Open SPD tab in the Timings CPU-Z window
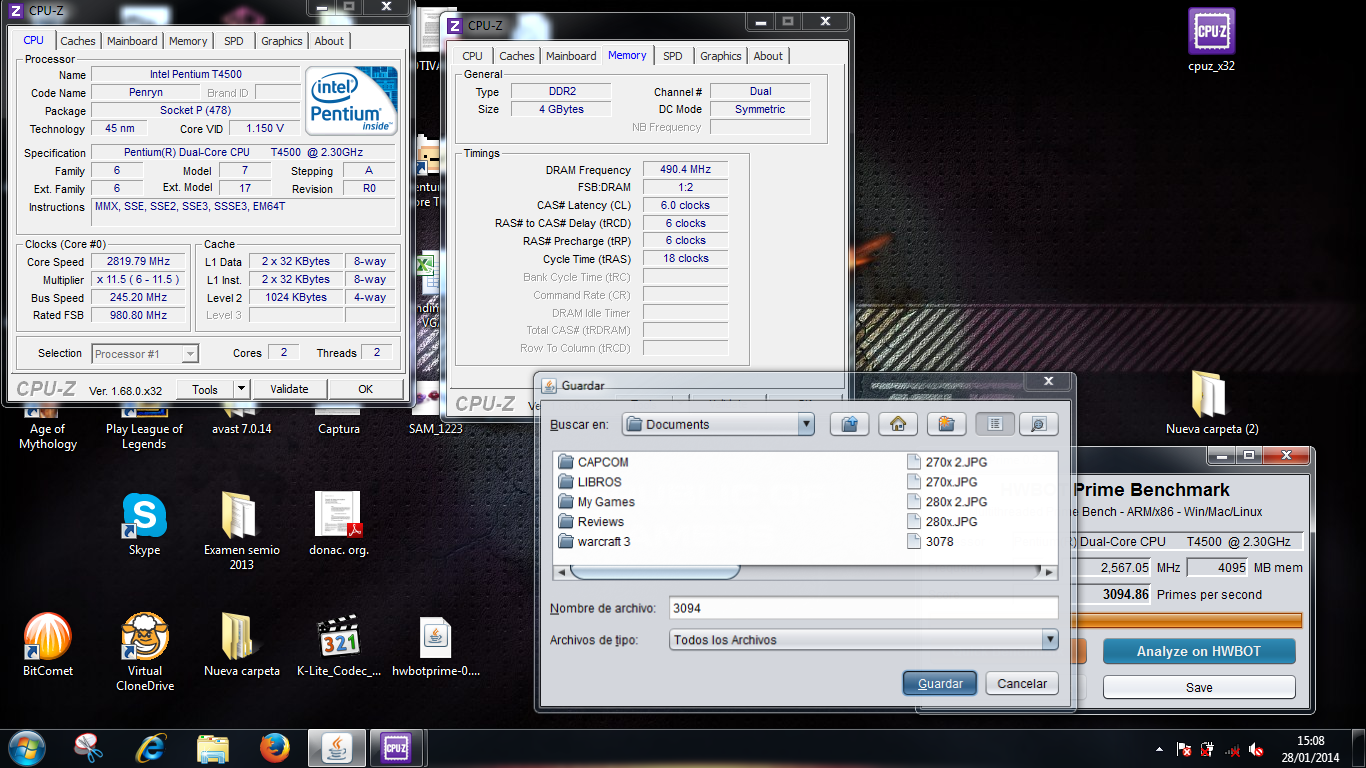 click(x=673, y=56)
